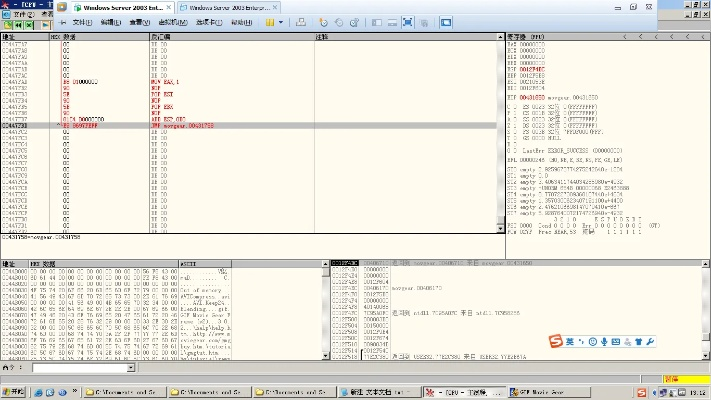711x400 pixels.
Task: Toggle Sogou punctuation mode button
Action: click(x=582, y=342)
